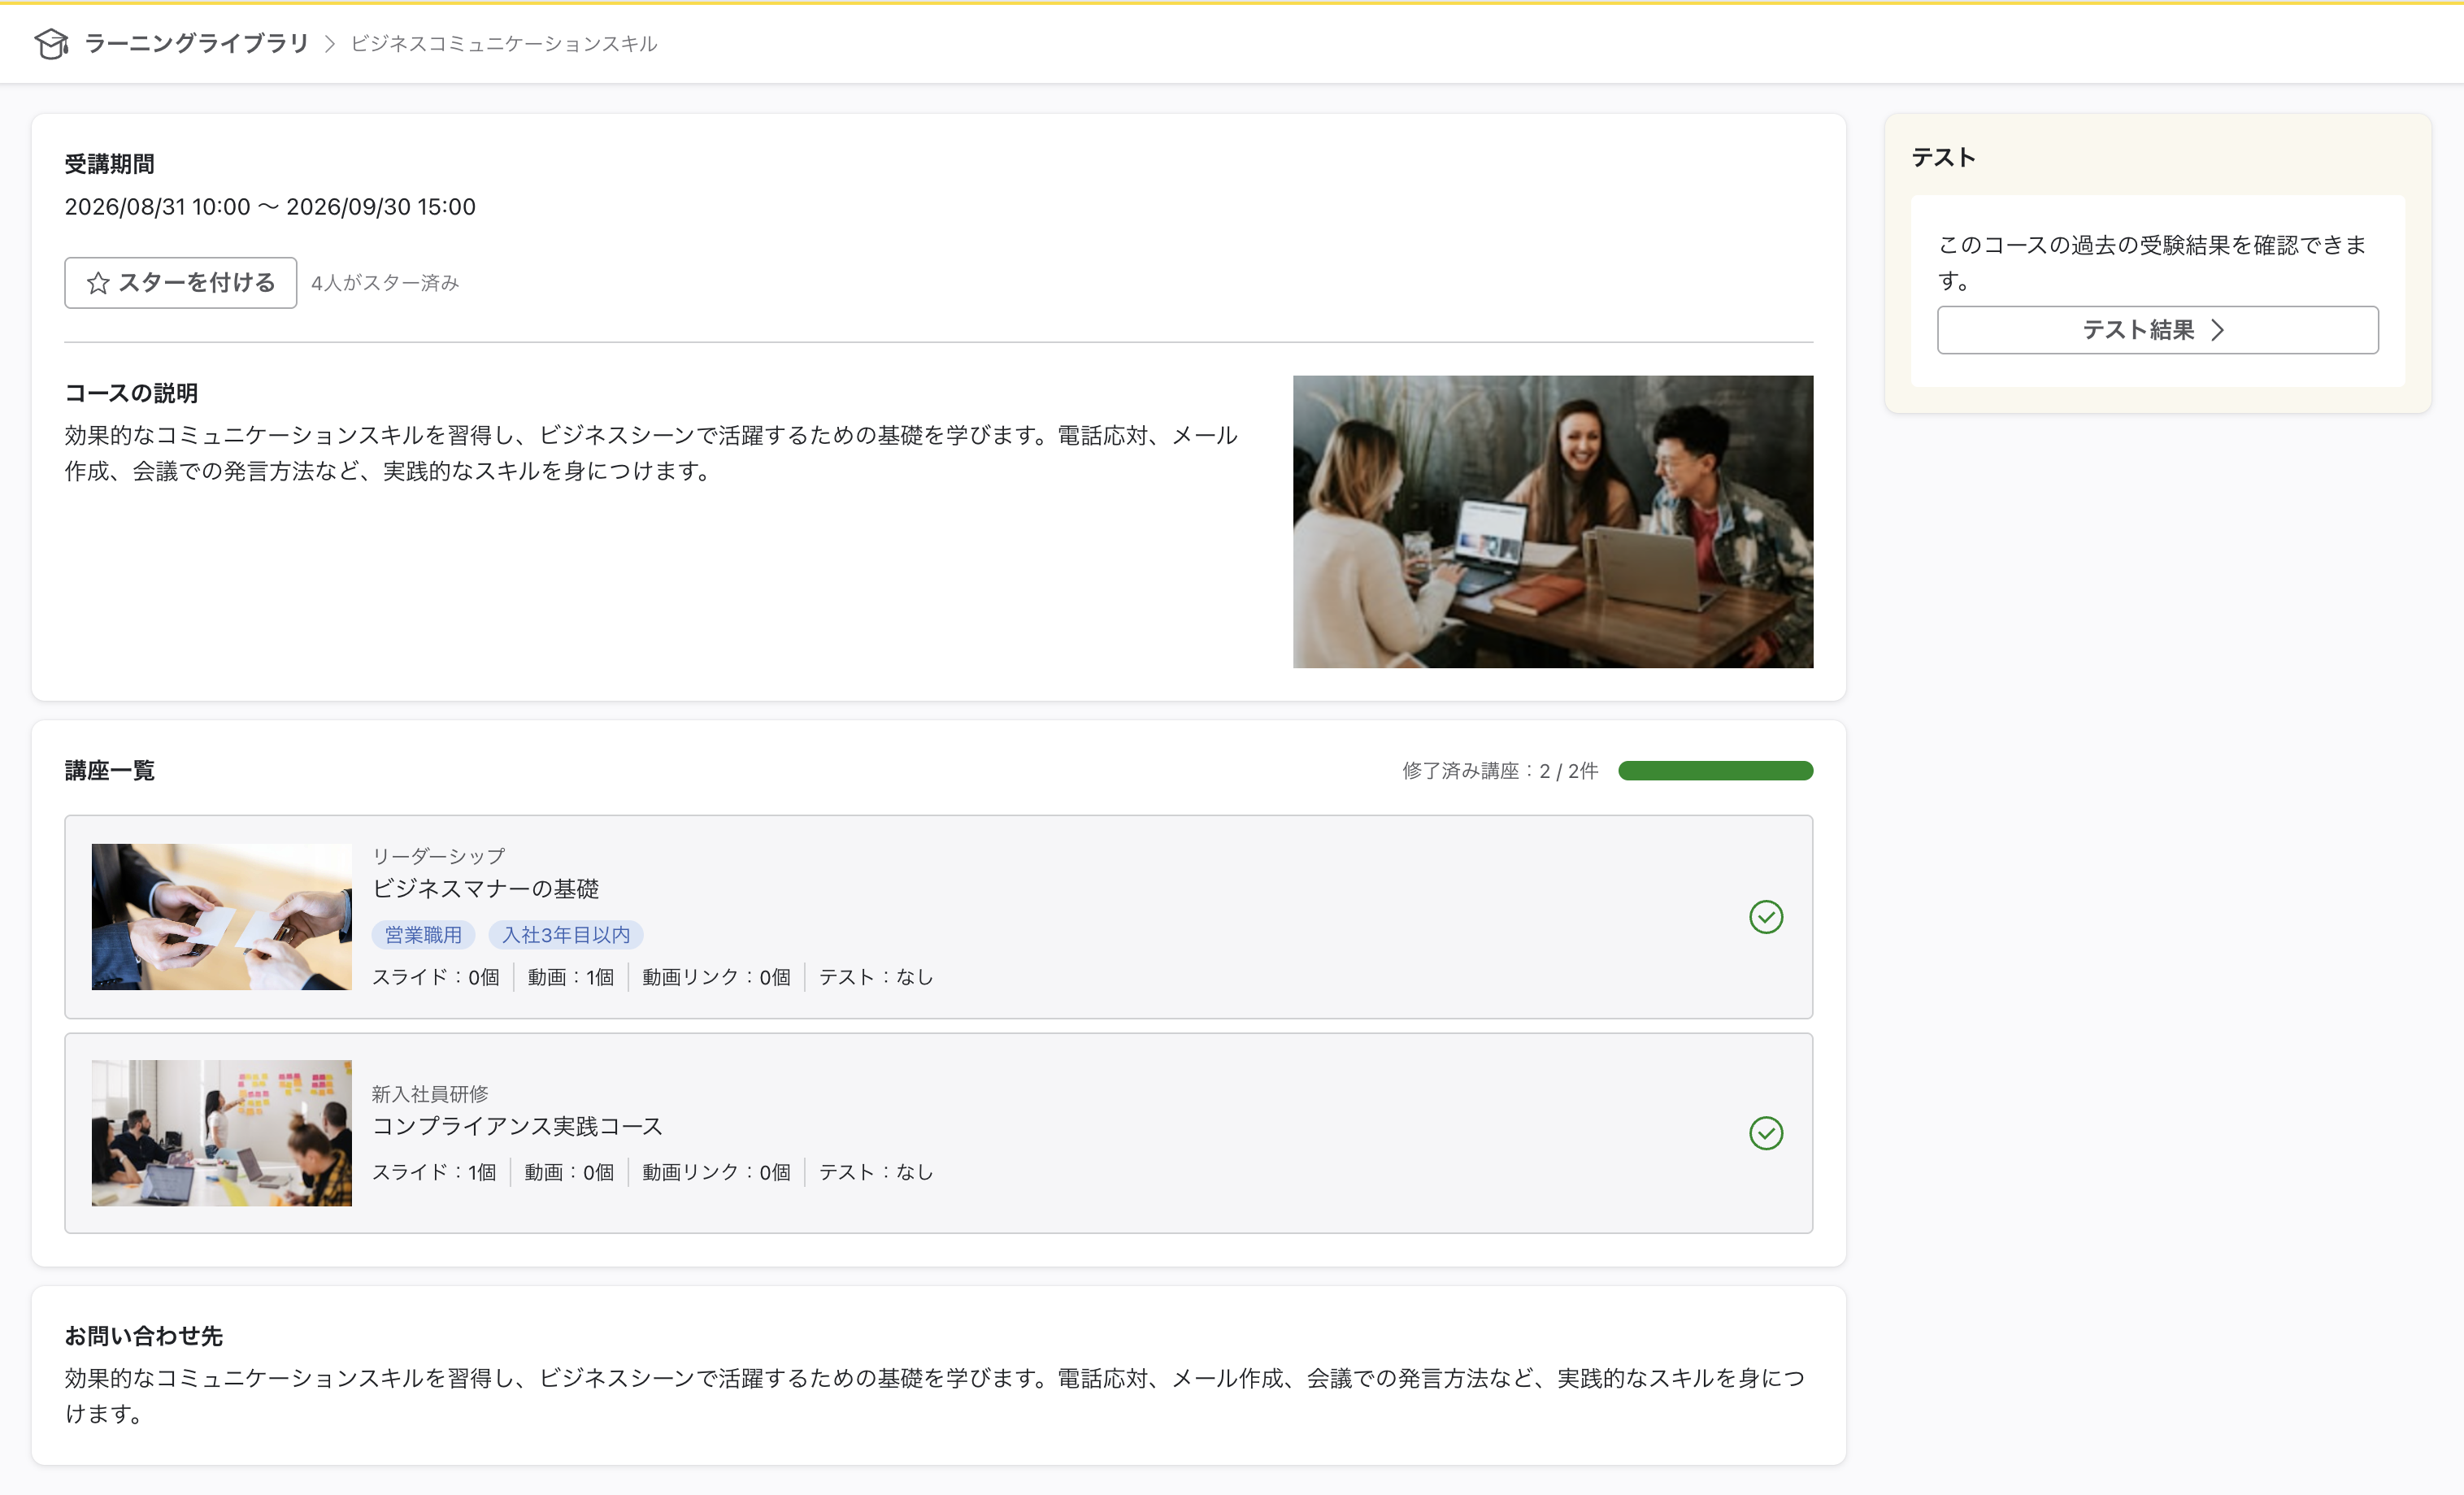Click the 修了済み講座：2 / 2件 text
The width and height of the screenshot is (2464, 1495).
[x=1500, y=771]
